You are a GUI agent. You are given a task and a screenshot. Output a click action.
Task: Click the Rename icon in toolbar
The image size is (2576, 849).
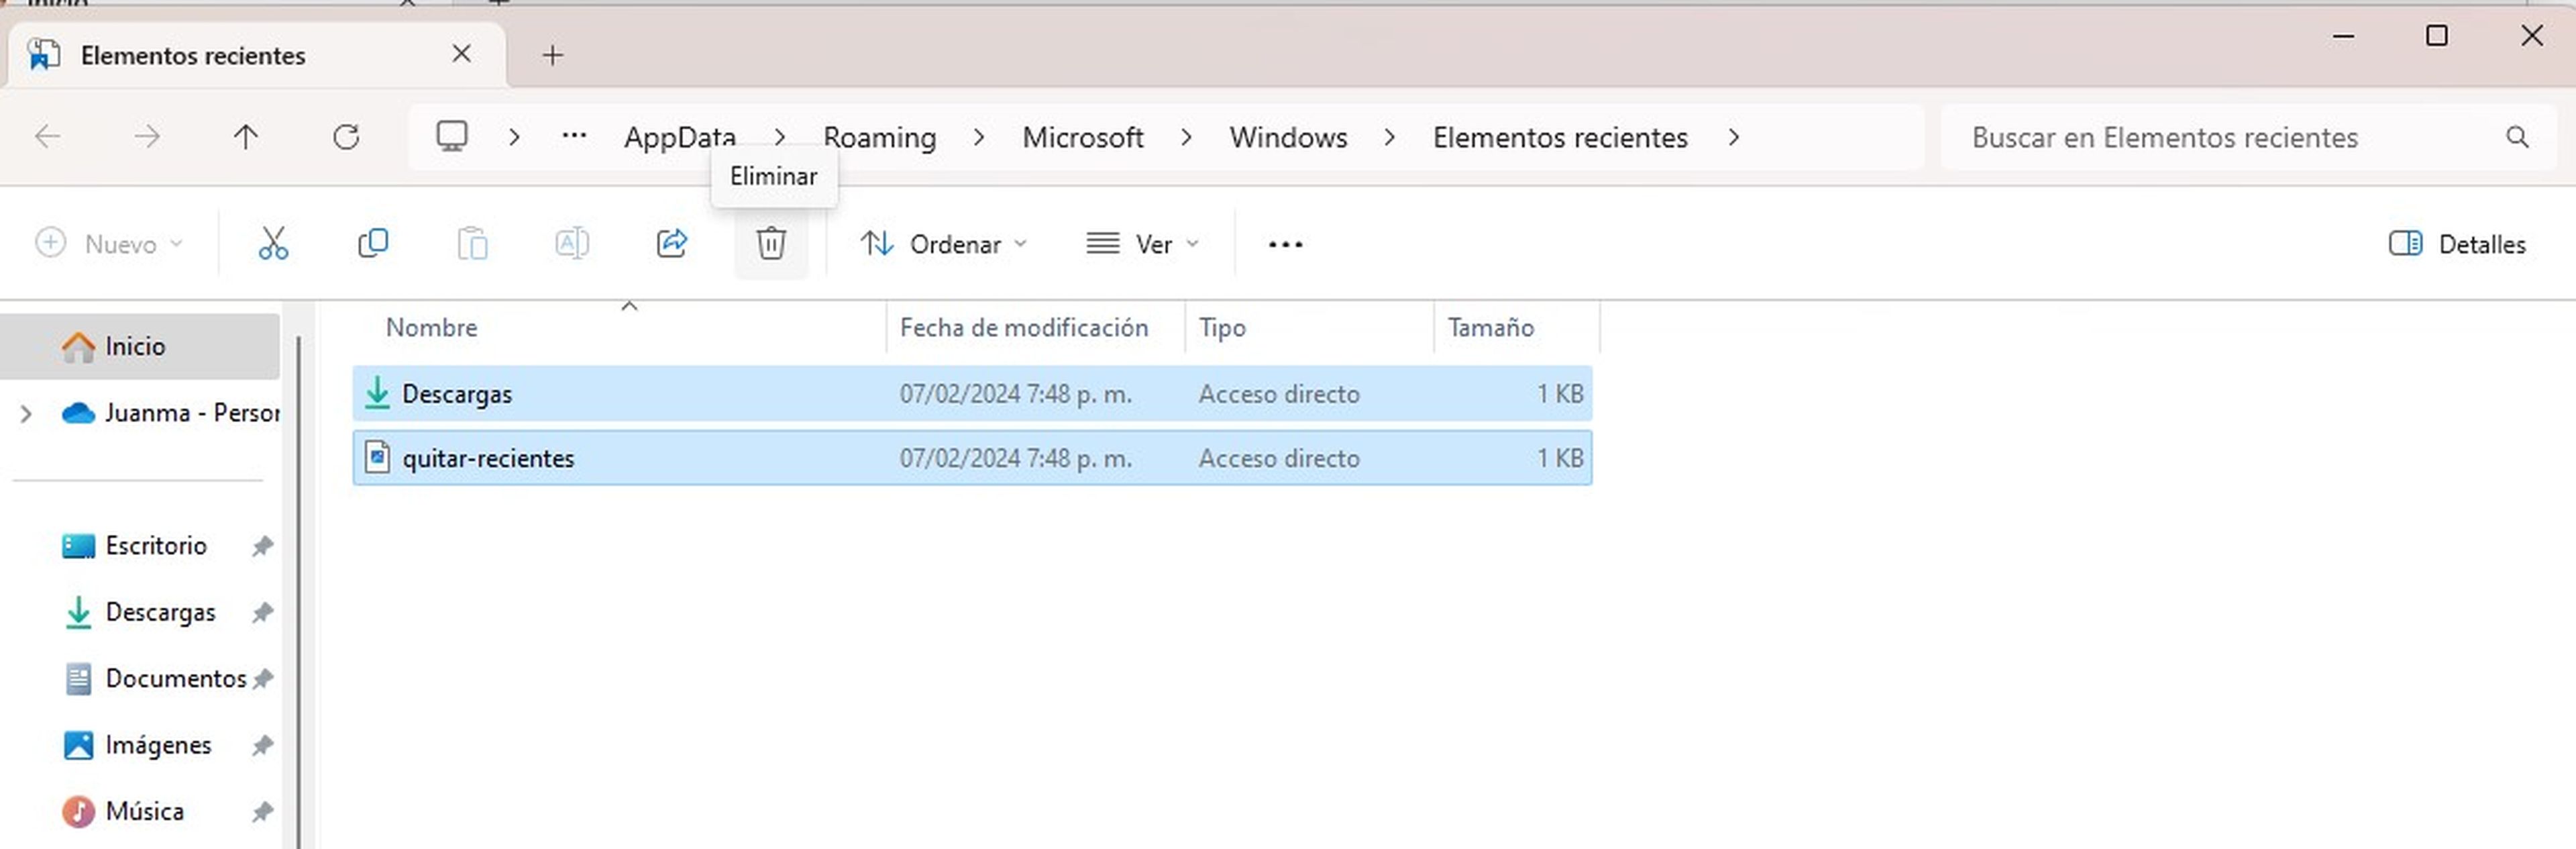(x=571, y=243)
